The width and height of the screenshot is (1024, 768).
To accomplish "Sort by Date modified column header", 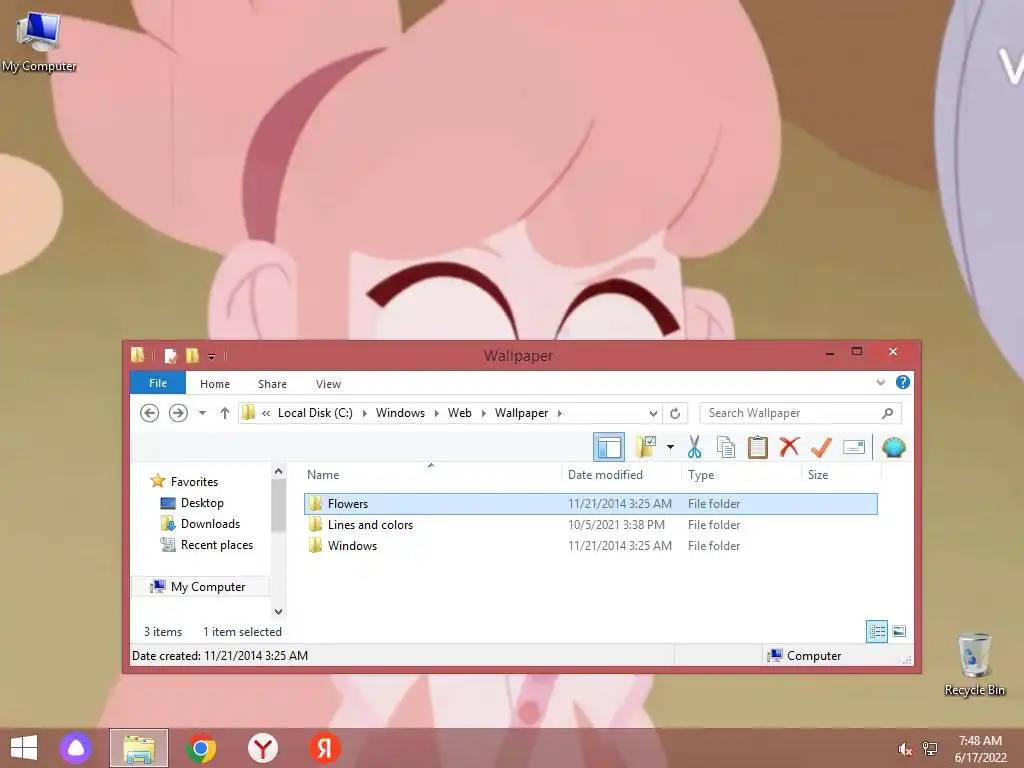I will point(620,475).
